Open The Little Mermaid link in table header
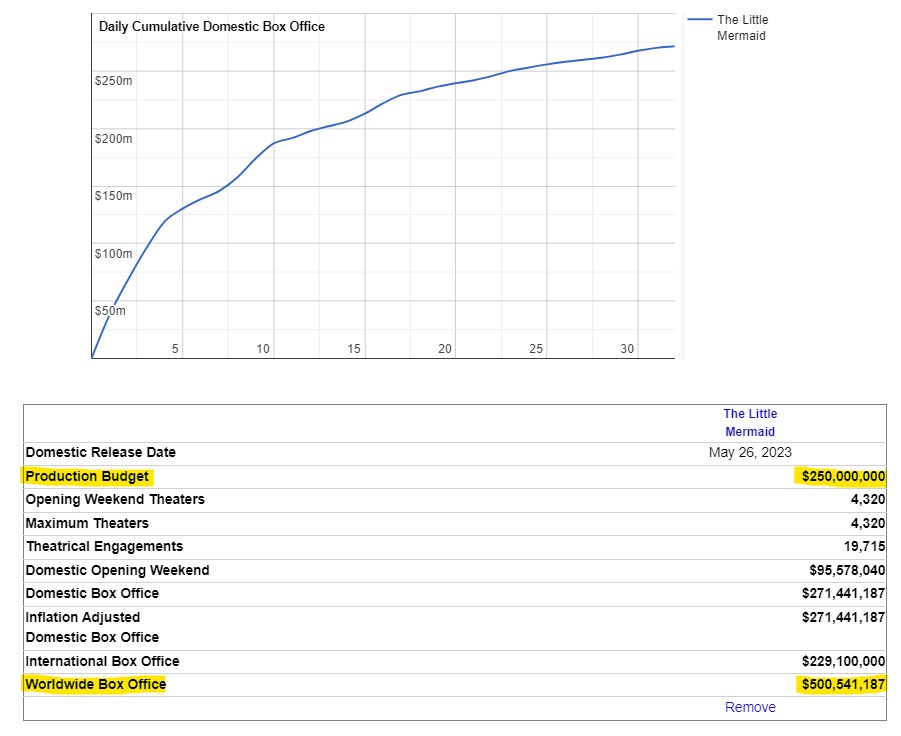Screen dimensions: 901x736 coord(750,423)
